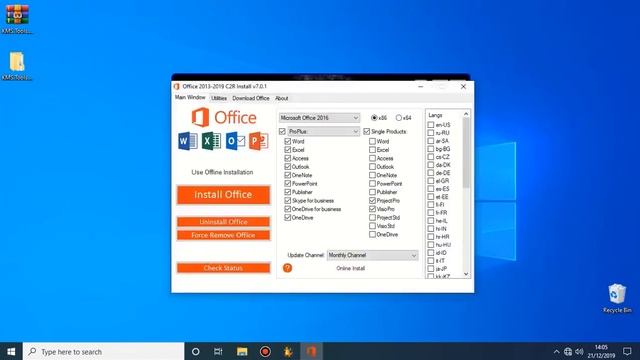Check the fr-FR language checkbox
The height and width of the screenshot is (360, 640).
pos(431,213)
